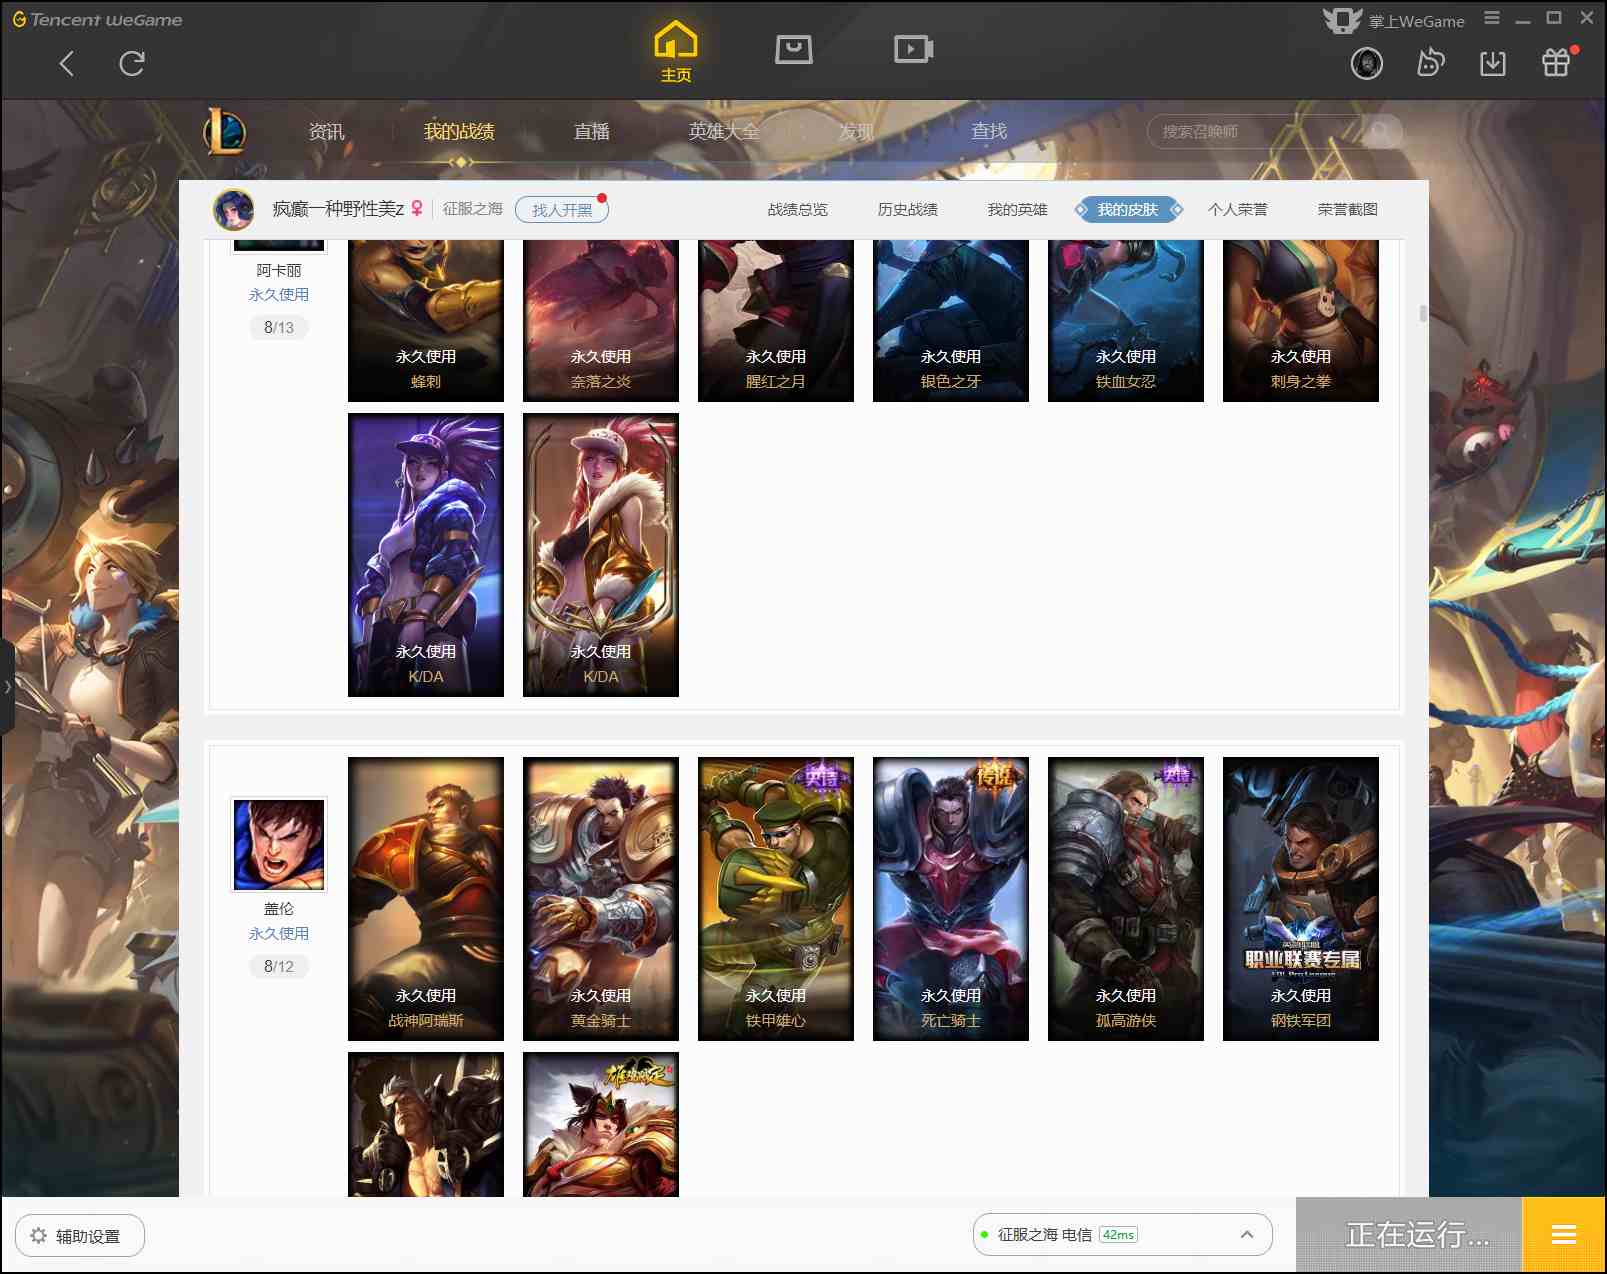Switch to the 历史战绩 tab
This screenshot has width=1607, height=1274.
907,210
